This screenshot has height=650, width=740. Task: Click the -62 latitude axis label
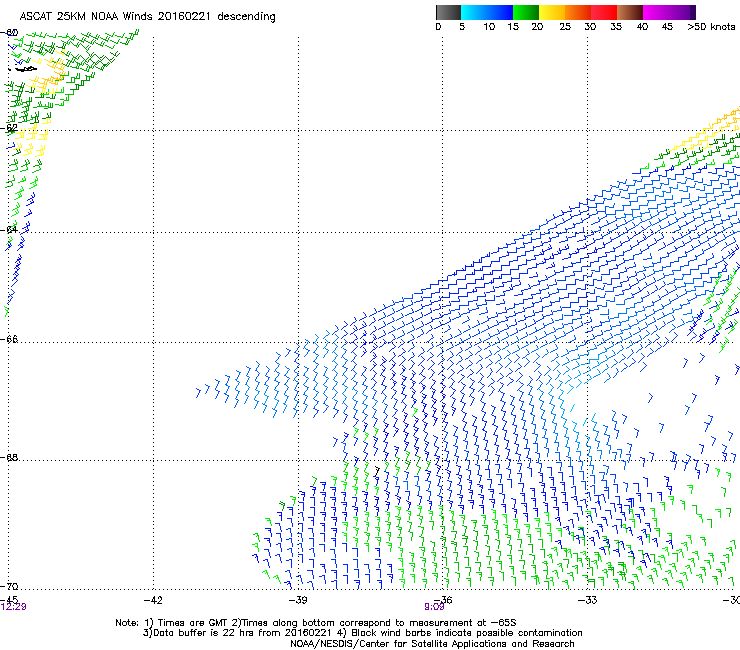click(9, 128)
